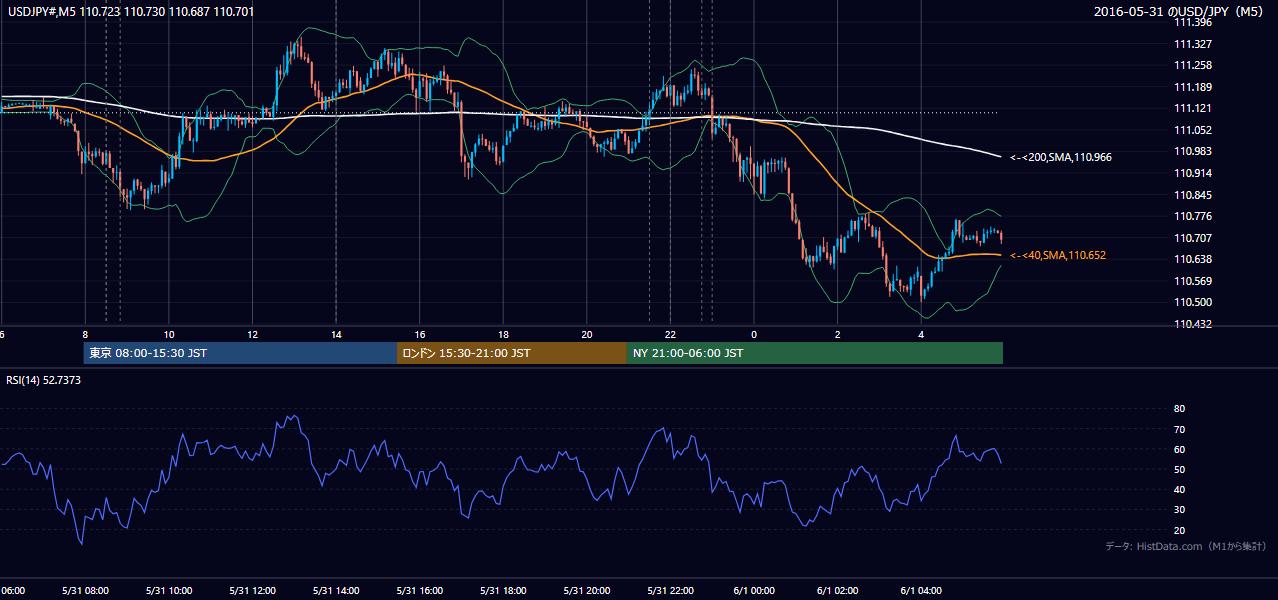This screenshot has width=1278, height=600.
Task: Click the RSI scale value 70
Action: [x=1179, y=429]
